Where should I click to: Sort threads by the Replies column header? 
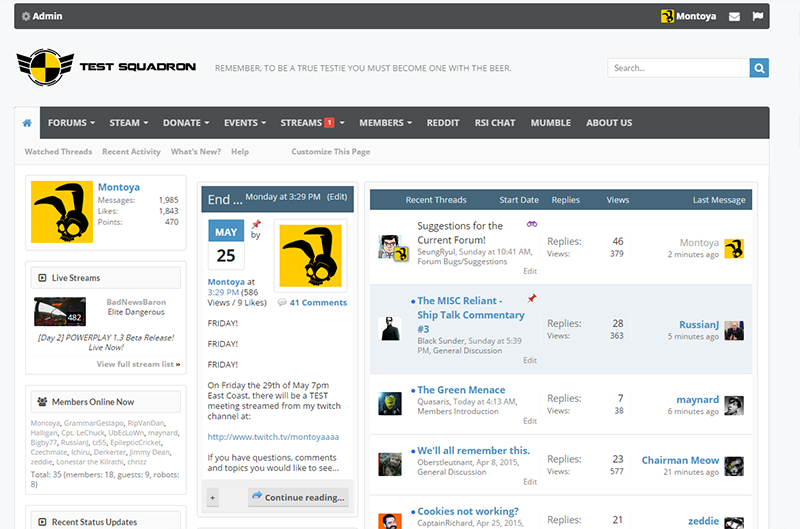pyautogui.click(x=565, y=200)
